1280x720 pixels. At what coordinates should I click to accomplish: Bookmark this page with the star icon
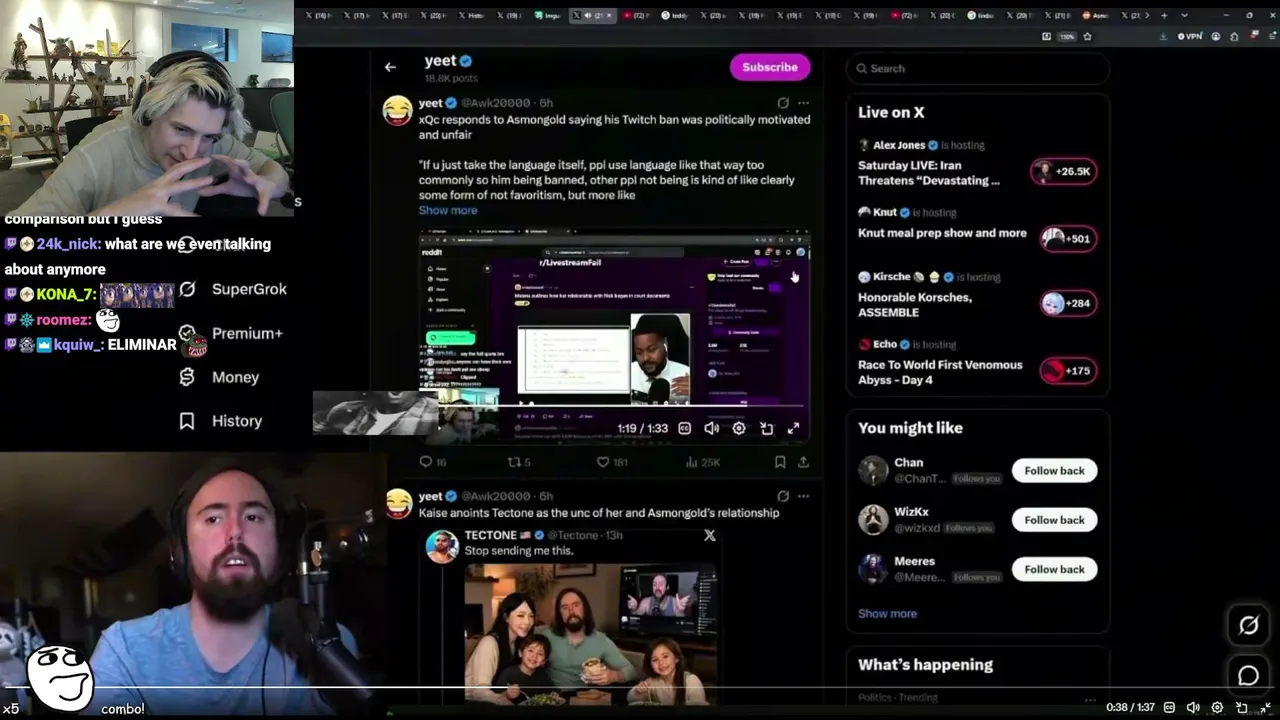[x=1087, y=36]
